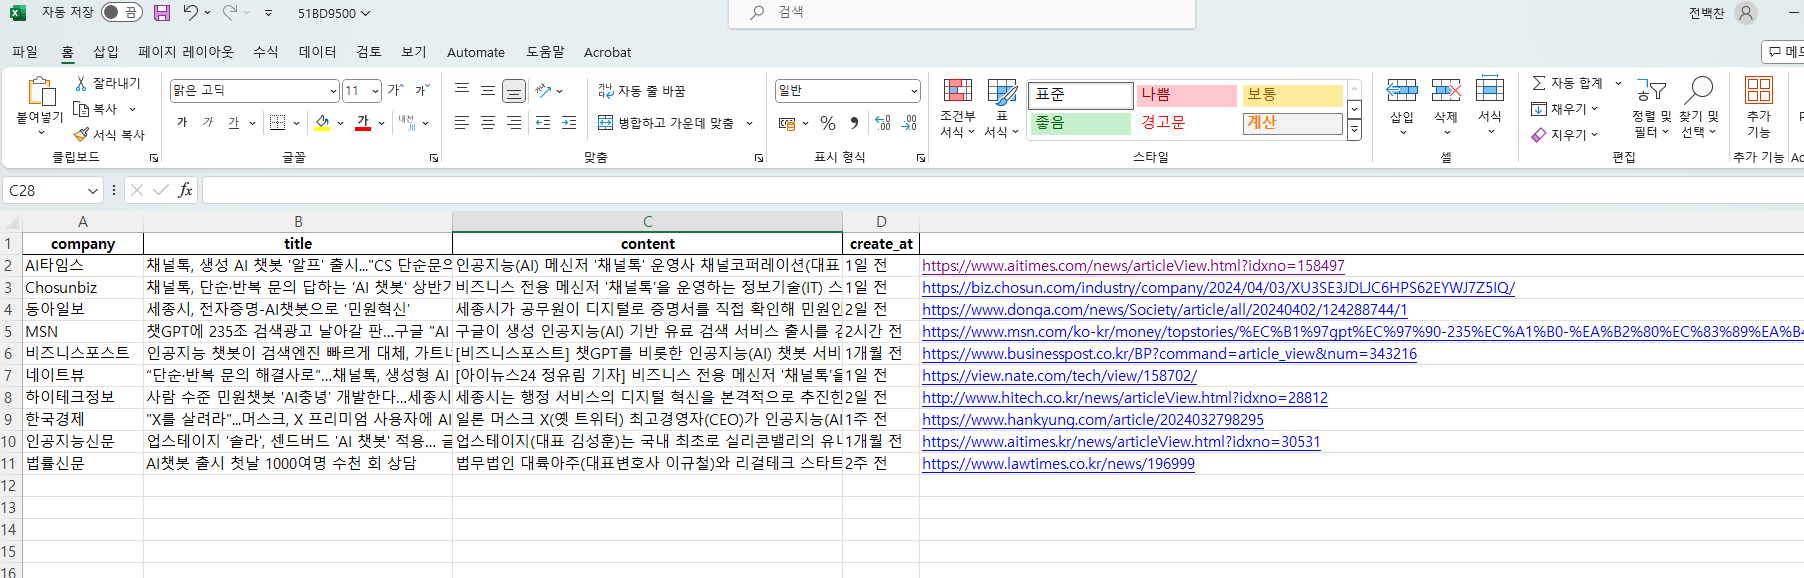Image resolution: width=1804 pixels, height=578 pixels.
Task: Expand the Name Box dropdown for C28
Action: (x=92, y=190)
